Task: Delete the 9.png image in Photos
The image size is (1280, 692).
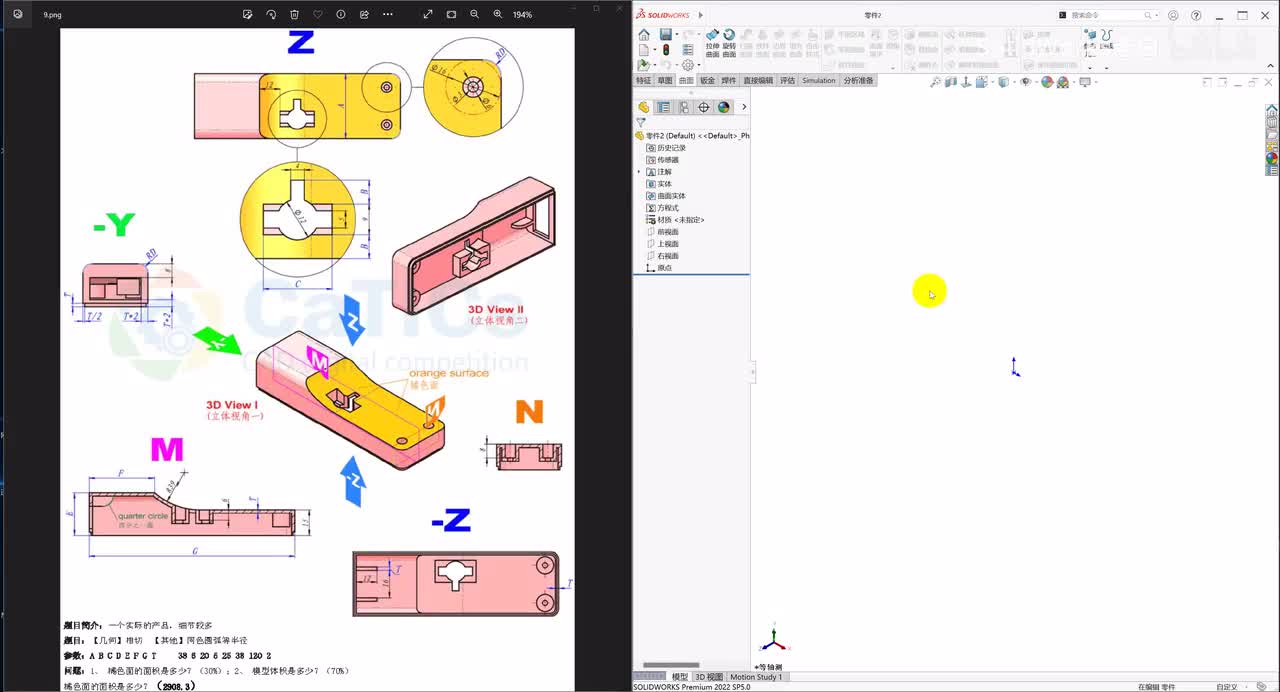Action: (294, 15)
